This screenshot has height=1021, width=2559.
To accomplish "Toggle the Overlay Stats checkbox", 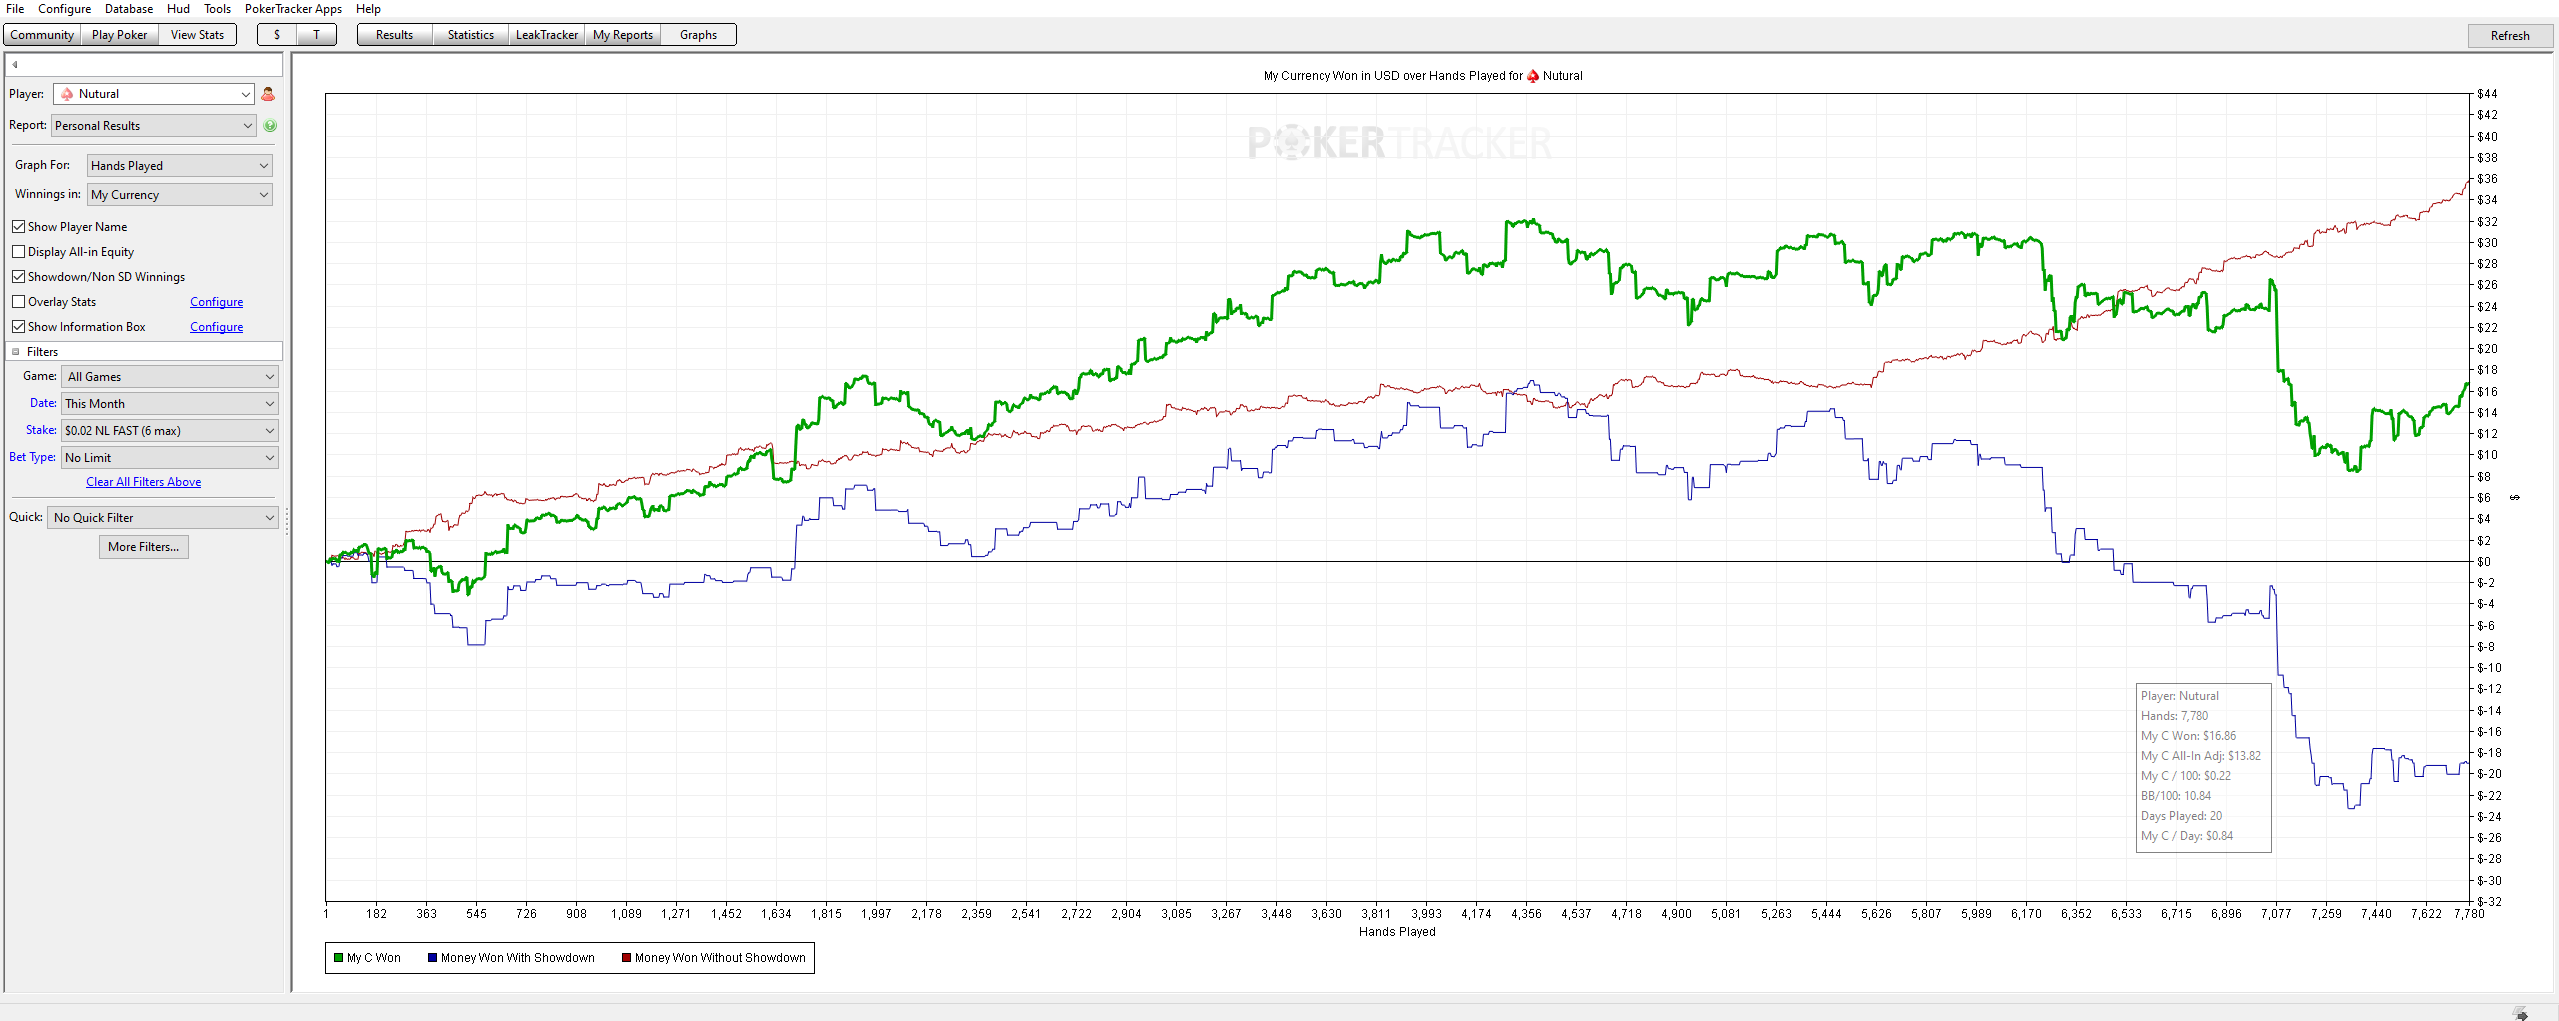I will [18, 302].
